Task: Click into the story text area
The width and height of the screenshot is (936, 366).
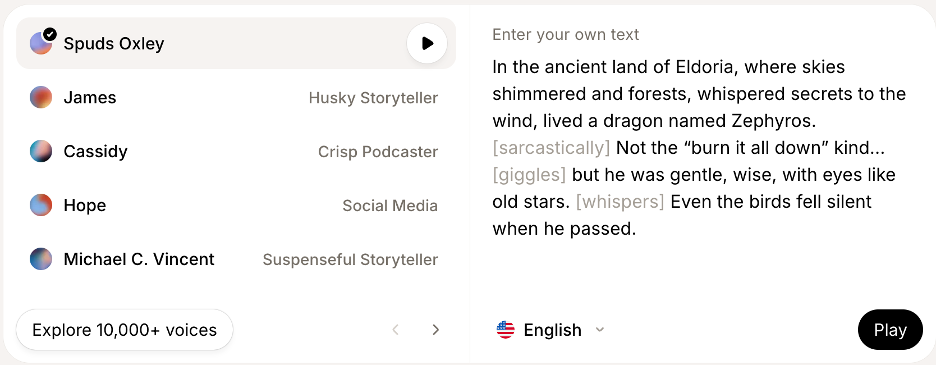Action: click(699, 147)
